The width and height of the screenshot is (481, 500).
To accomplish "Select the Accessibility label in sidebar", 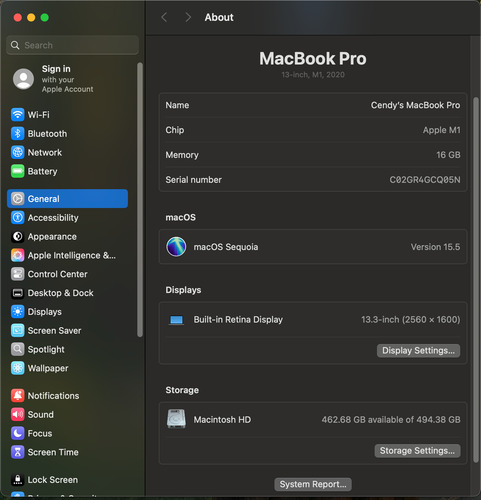I will point(53,218).
